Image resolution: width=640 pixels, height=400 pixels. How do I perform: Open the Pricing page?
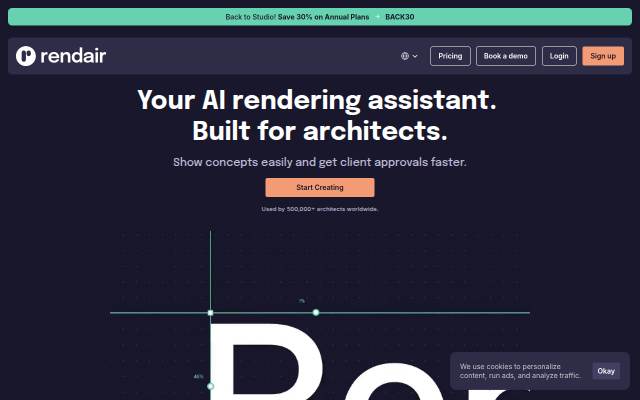pos(450,56)
